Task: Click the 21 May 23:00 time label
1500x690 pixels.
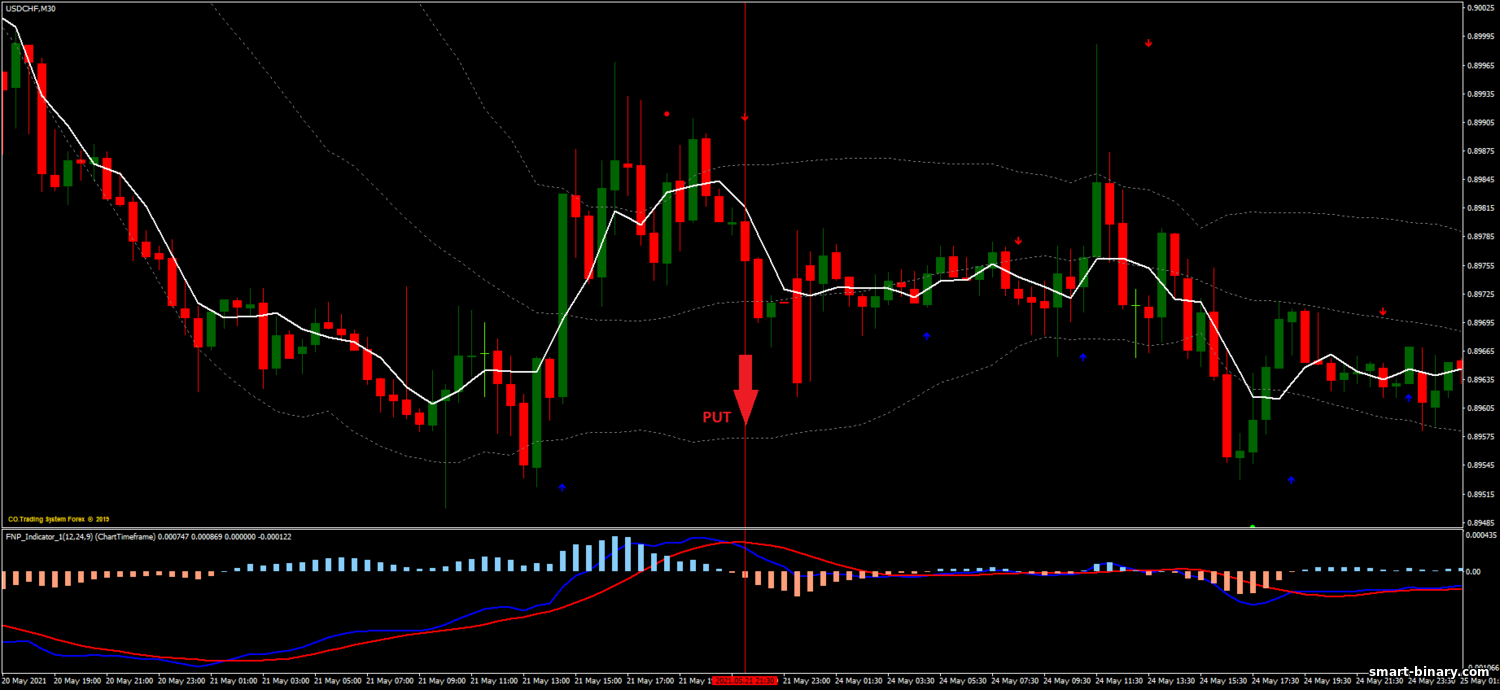Action: click(808, 680)
